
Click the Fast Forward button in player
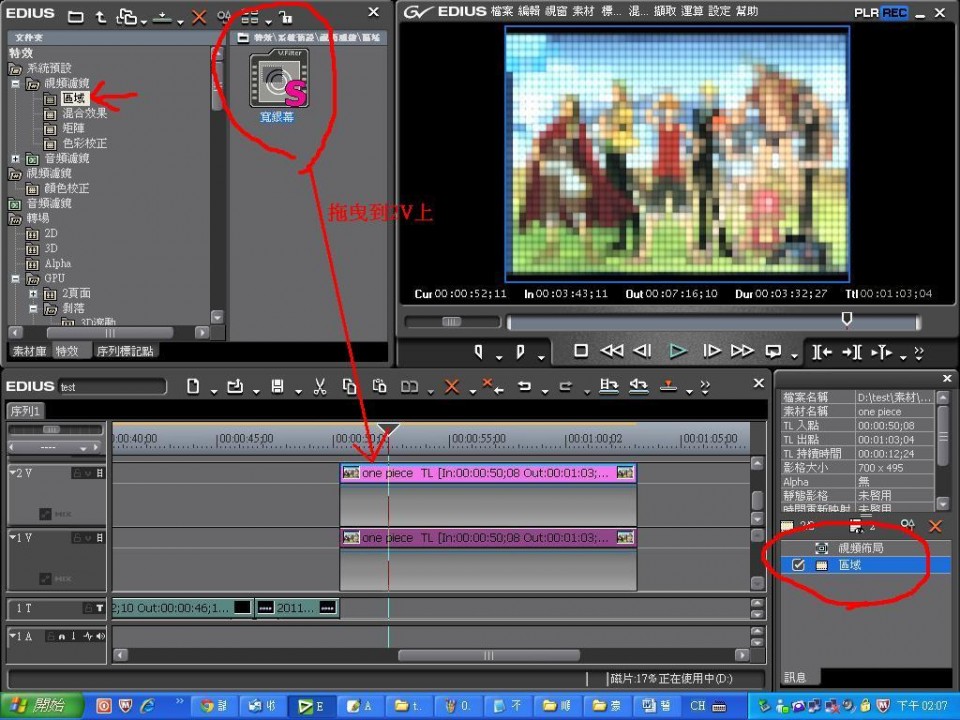742,351
